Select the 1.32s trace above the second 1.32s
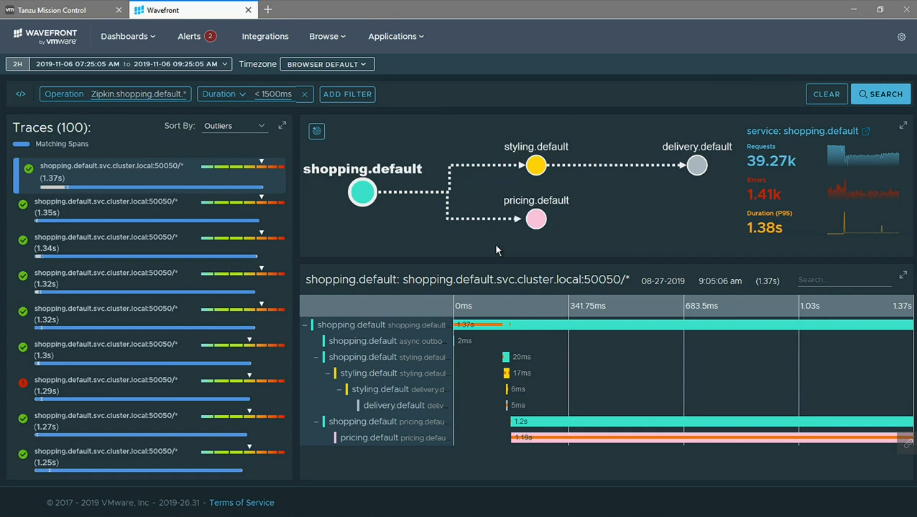The image size is (917, 517). [151, 280]
